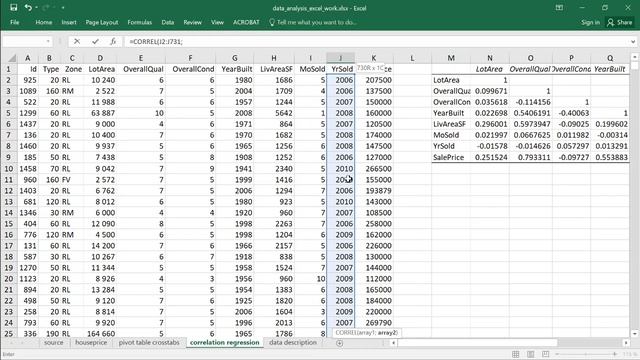
Task: Click the zoom slider in status bar
Action: click(x=586, y=354)
